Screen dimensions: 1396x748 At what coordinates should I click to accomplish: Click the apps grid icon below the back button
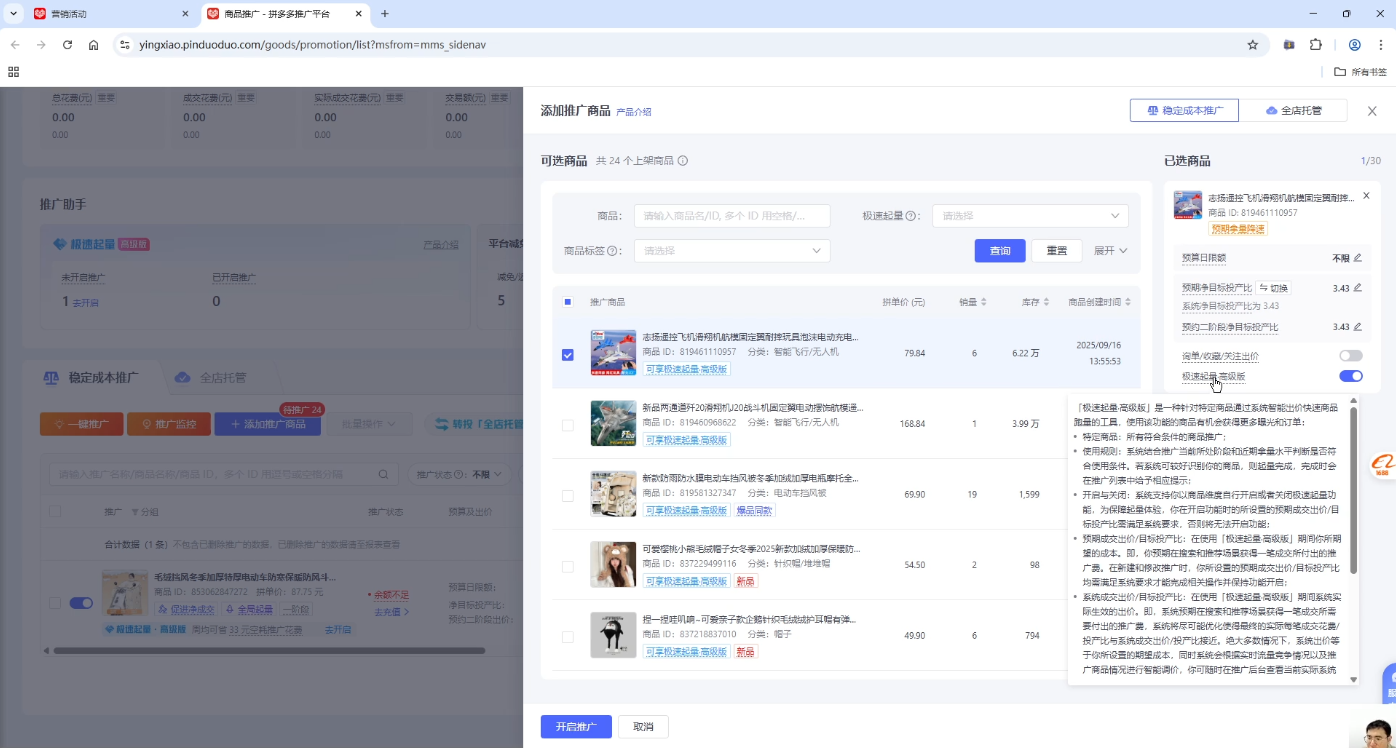(13, 72)
